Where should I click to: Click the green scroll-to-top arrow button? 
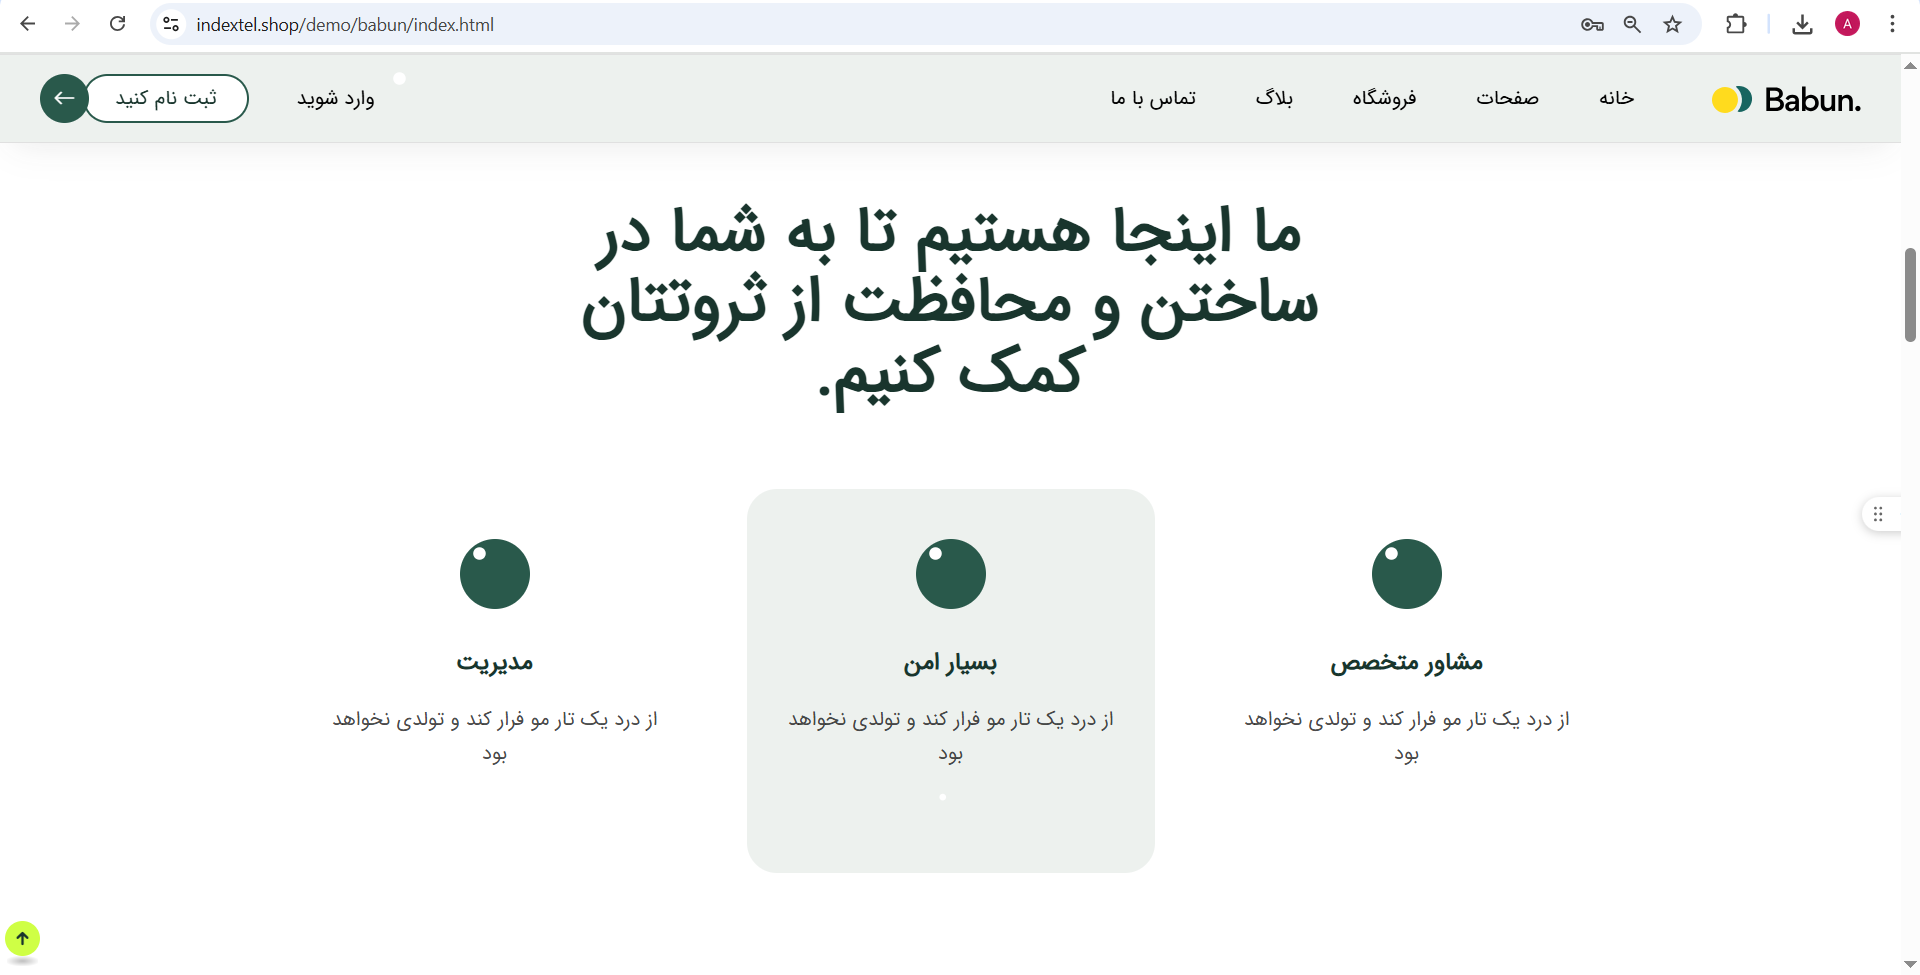(x=22, y=938)
